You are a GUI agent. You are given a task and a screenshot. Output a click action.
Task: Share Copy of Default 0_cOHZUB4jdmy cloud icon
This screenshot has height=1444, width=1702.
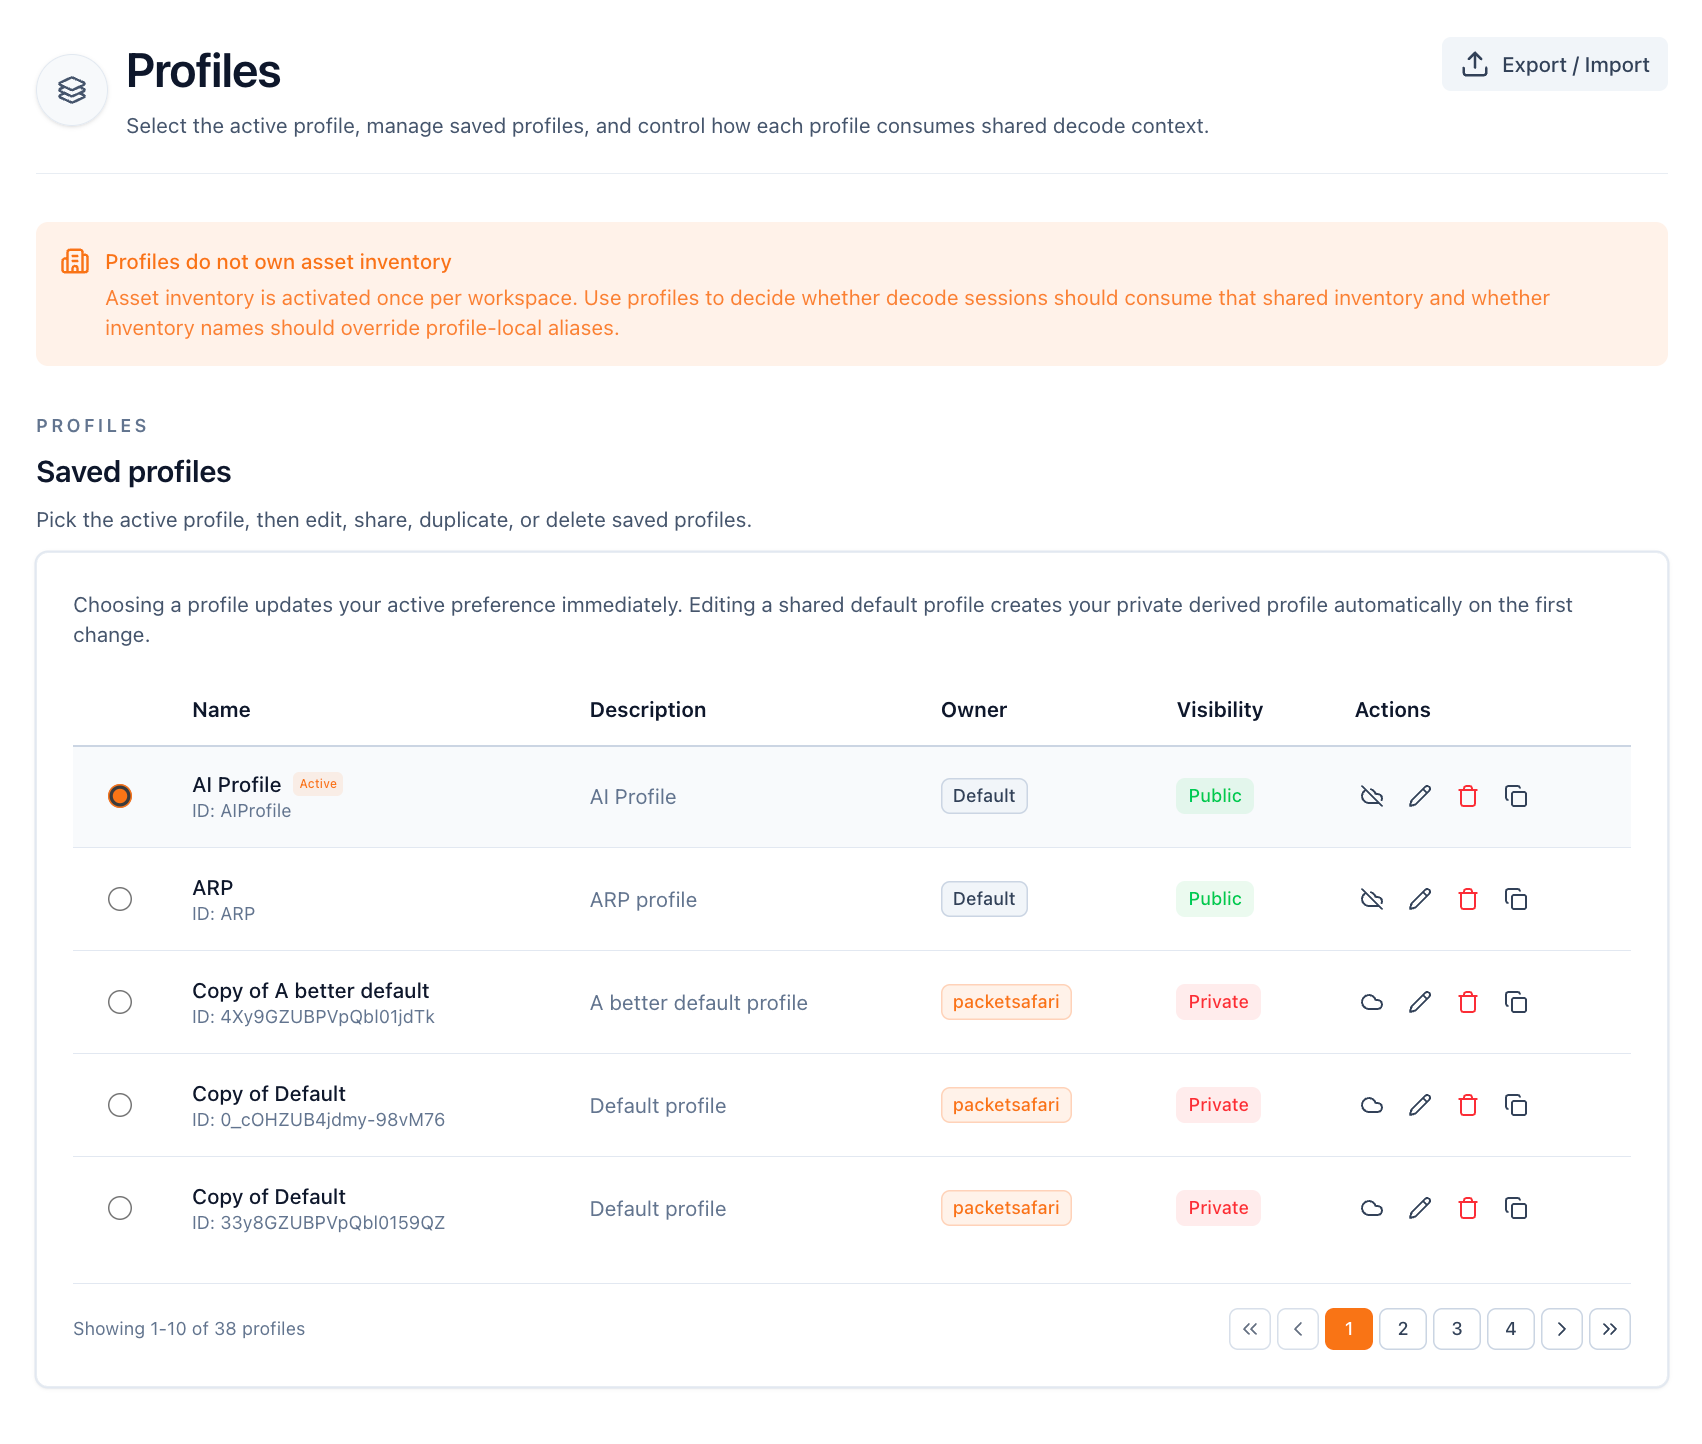1372,1105
